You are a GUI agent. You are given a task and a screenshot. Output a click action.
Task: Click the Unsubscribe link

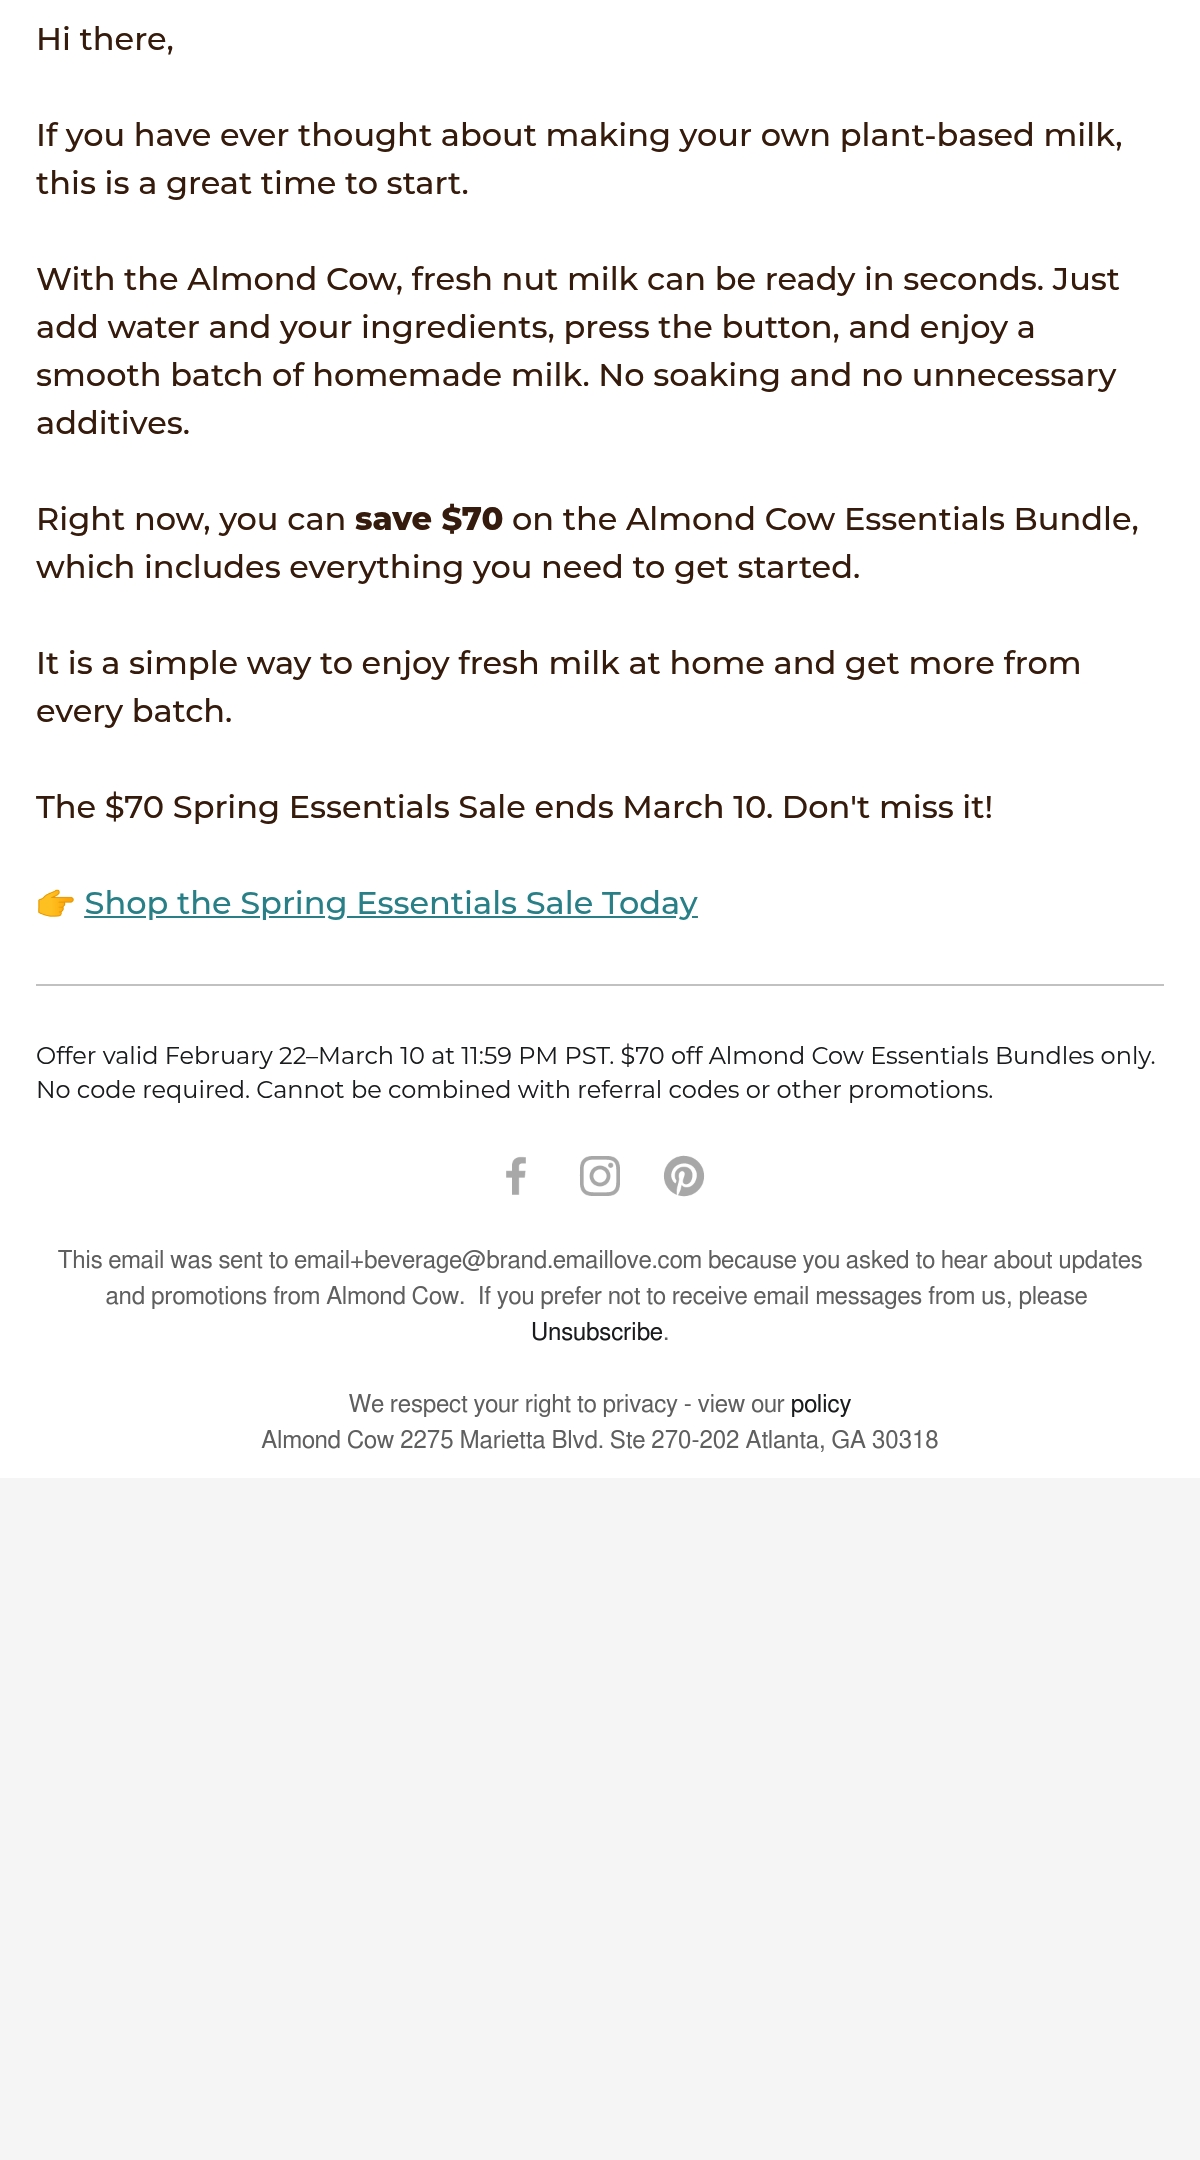pyautogui.click(x=597, y=1332)
